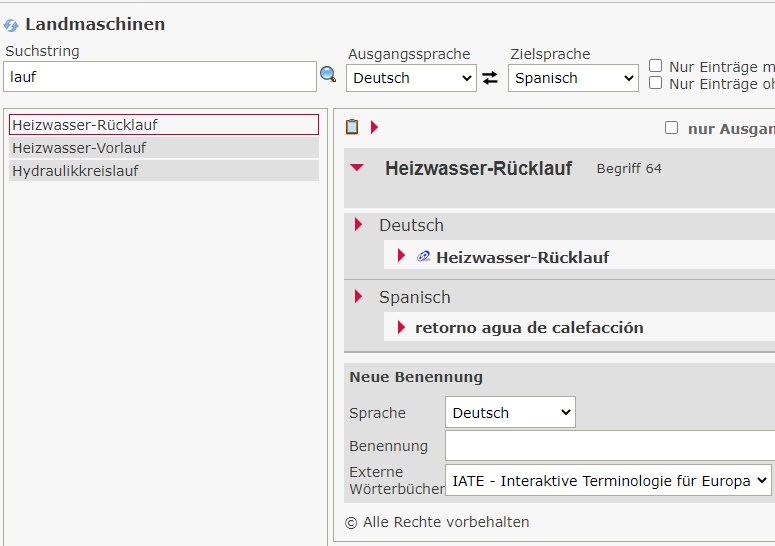The image size is (775, 546).
Task: Expand the 'retorno agua de calefacción' term
Action: (401, 327)
